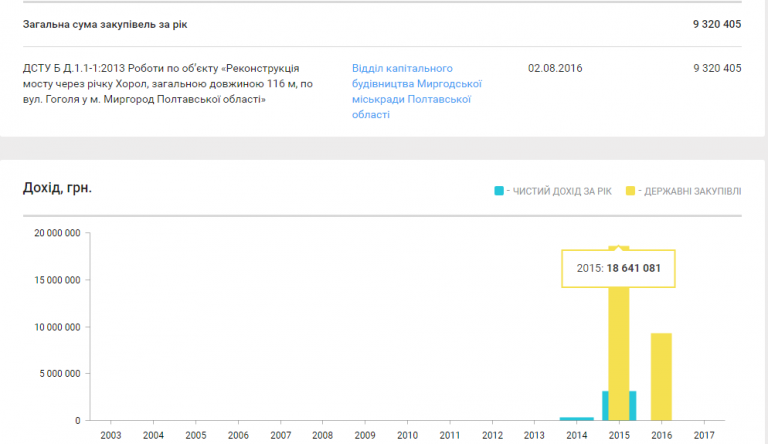Click the Дохід, грн. chart heading

coord(58,188)
